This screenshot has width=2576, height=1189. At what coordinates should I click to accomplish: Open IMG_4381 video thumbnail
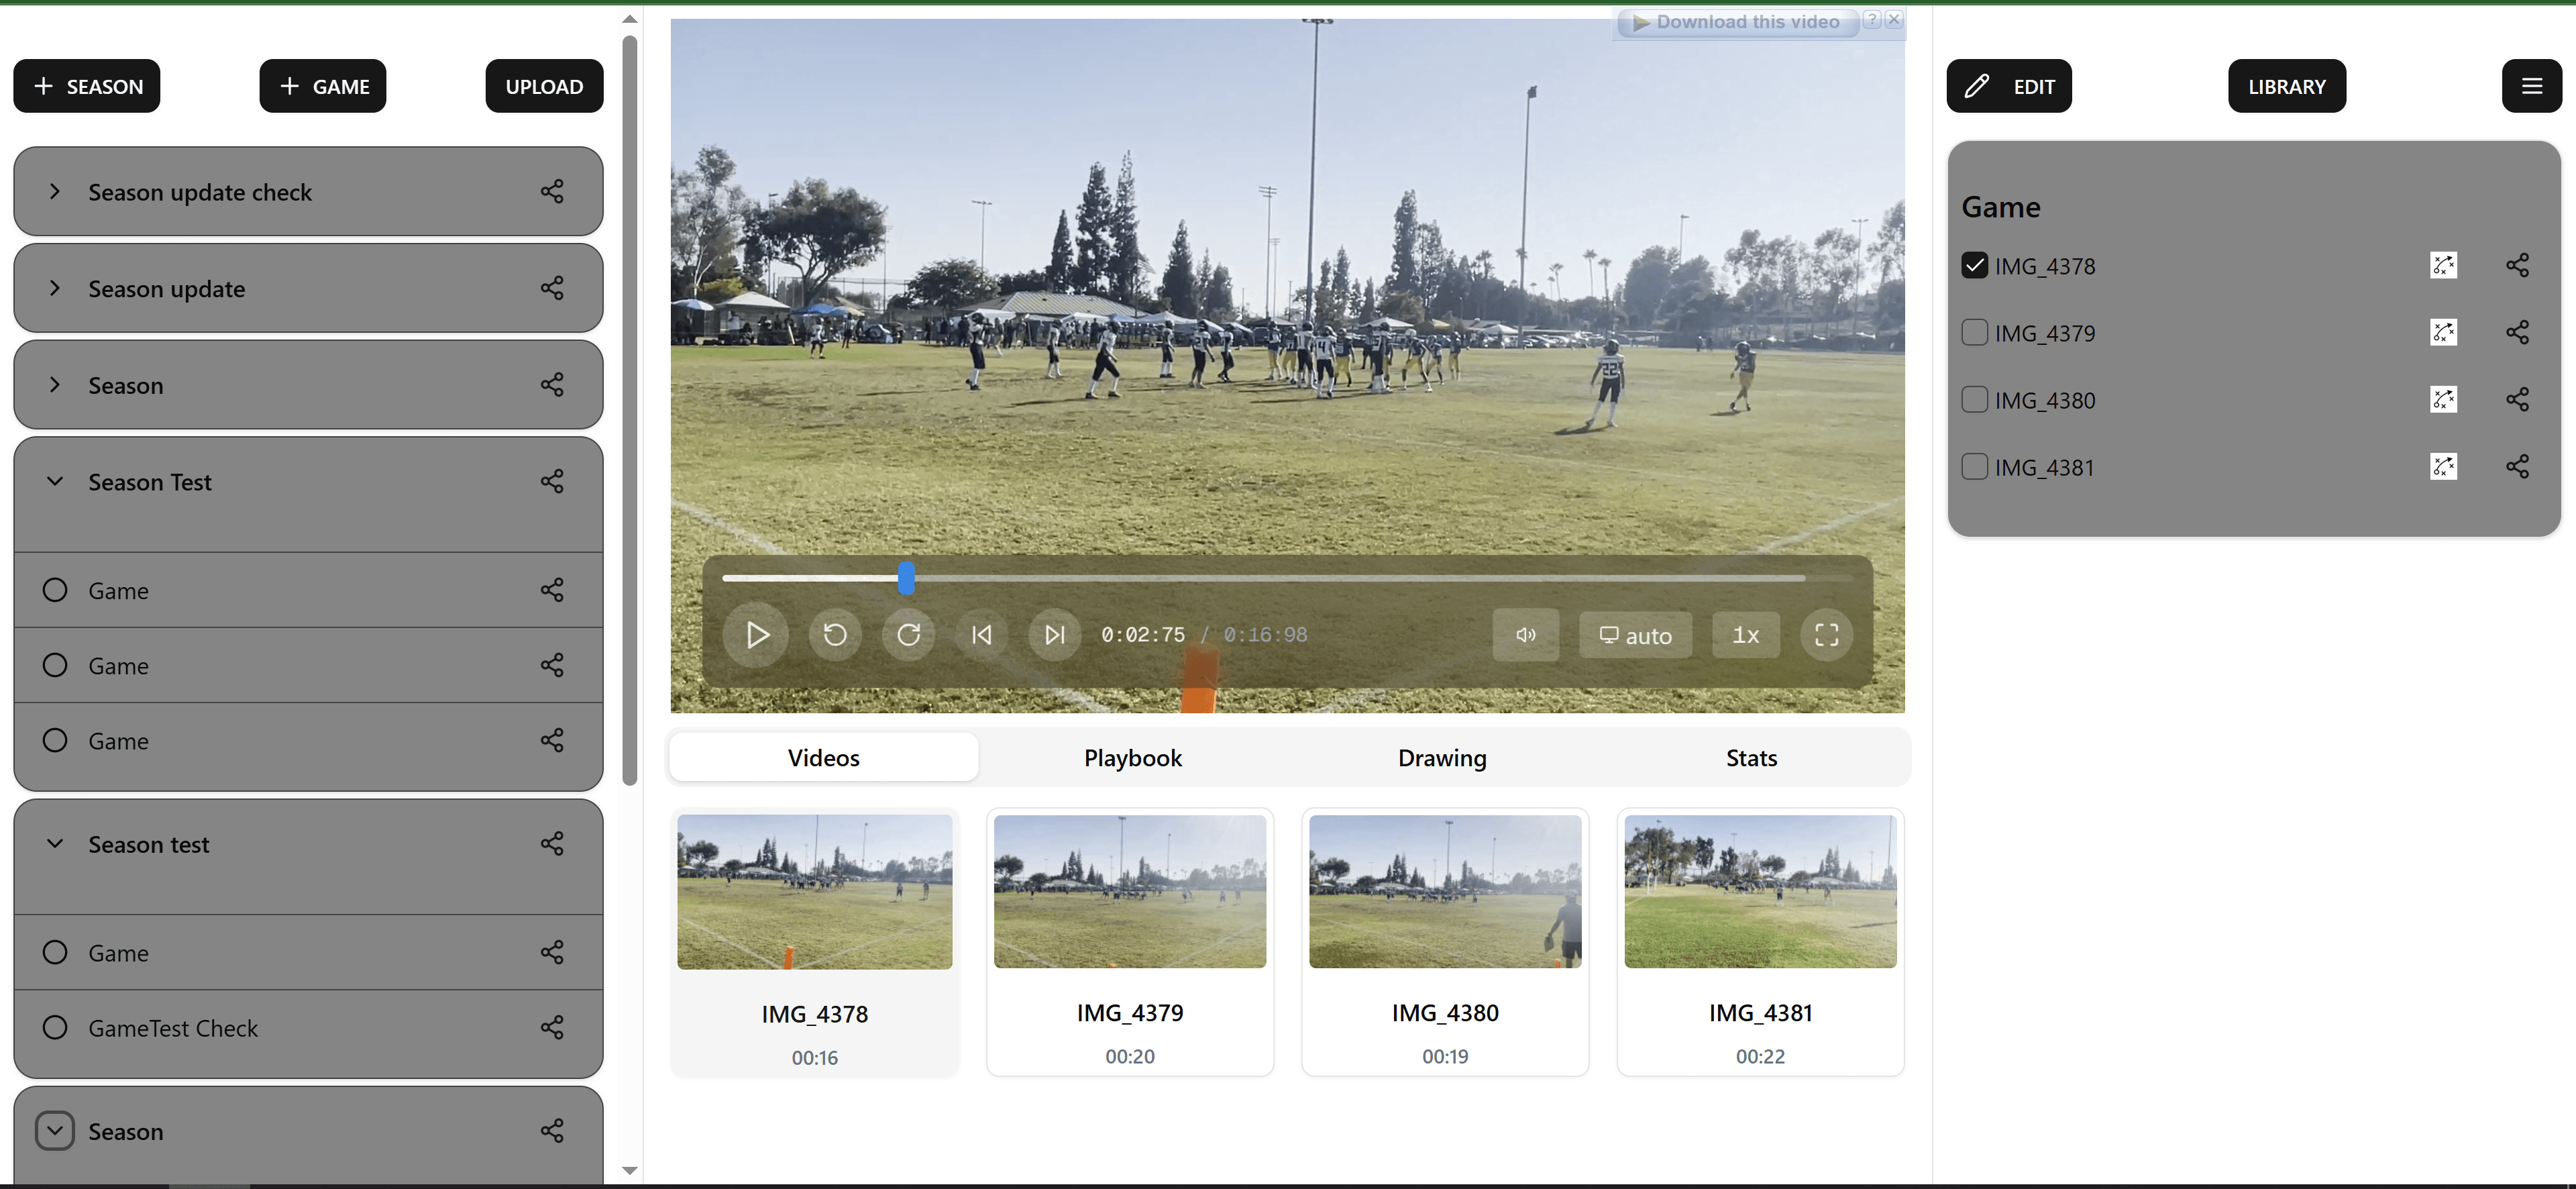point(1760,891)
